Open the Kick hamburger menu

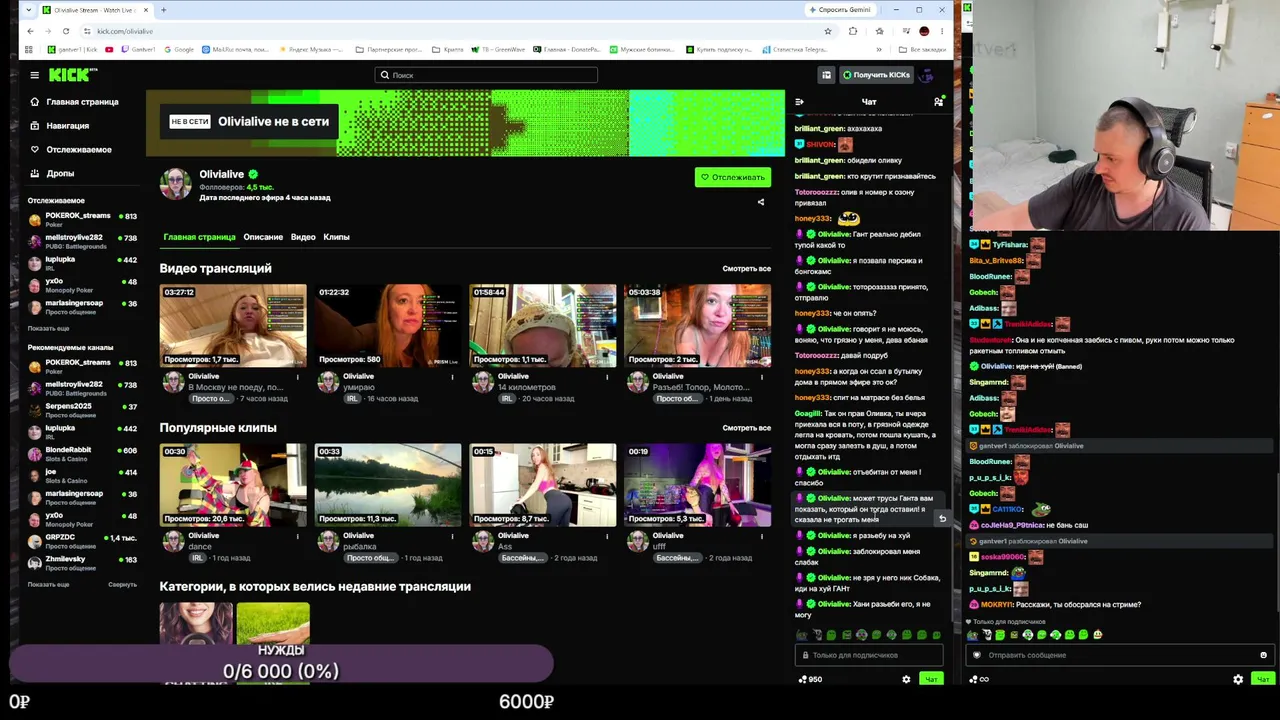coord(34,75)
